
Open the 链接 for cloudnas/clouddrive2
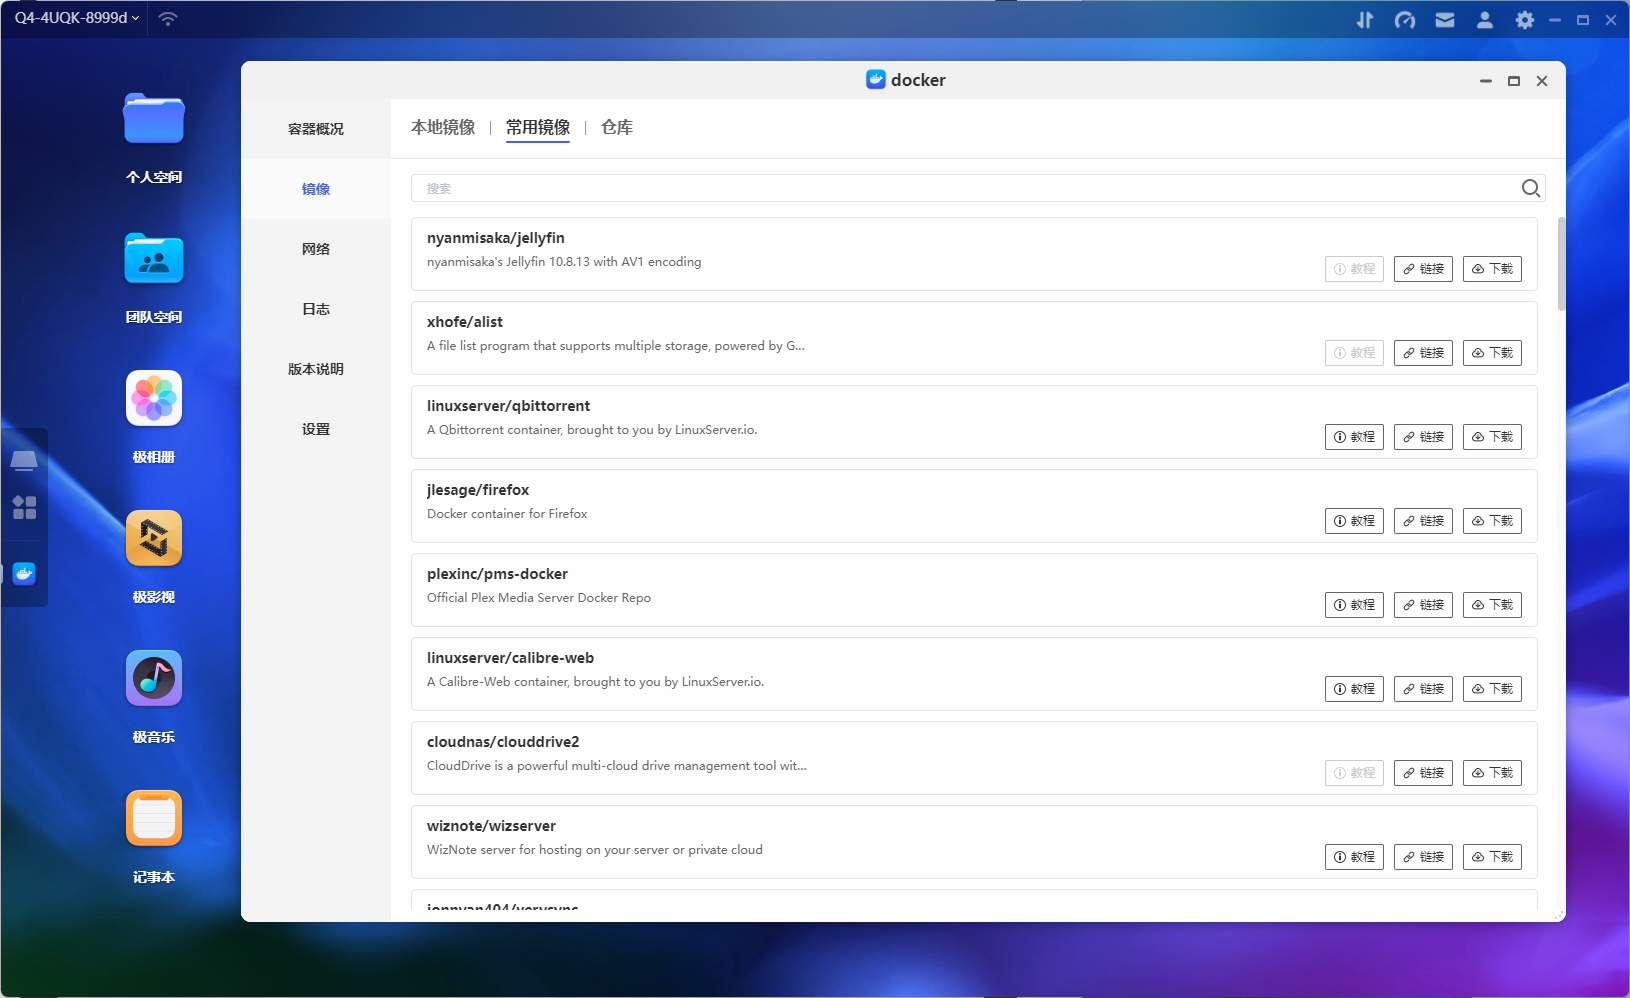pyautogui.click(x=1423, y=773)
